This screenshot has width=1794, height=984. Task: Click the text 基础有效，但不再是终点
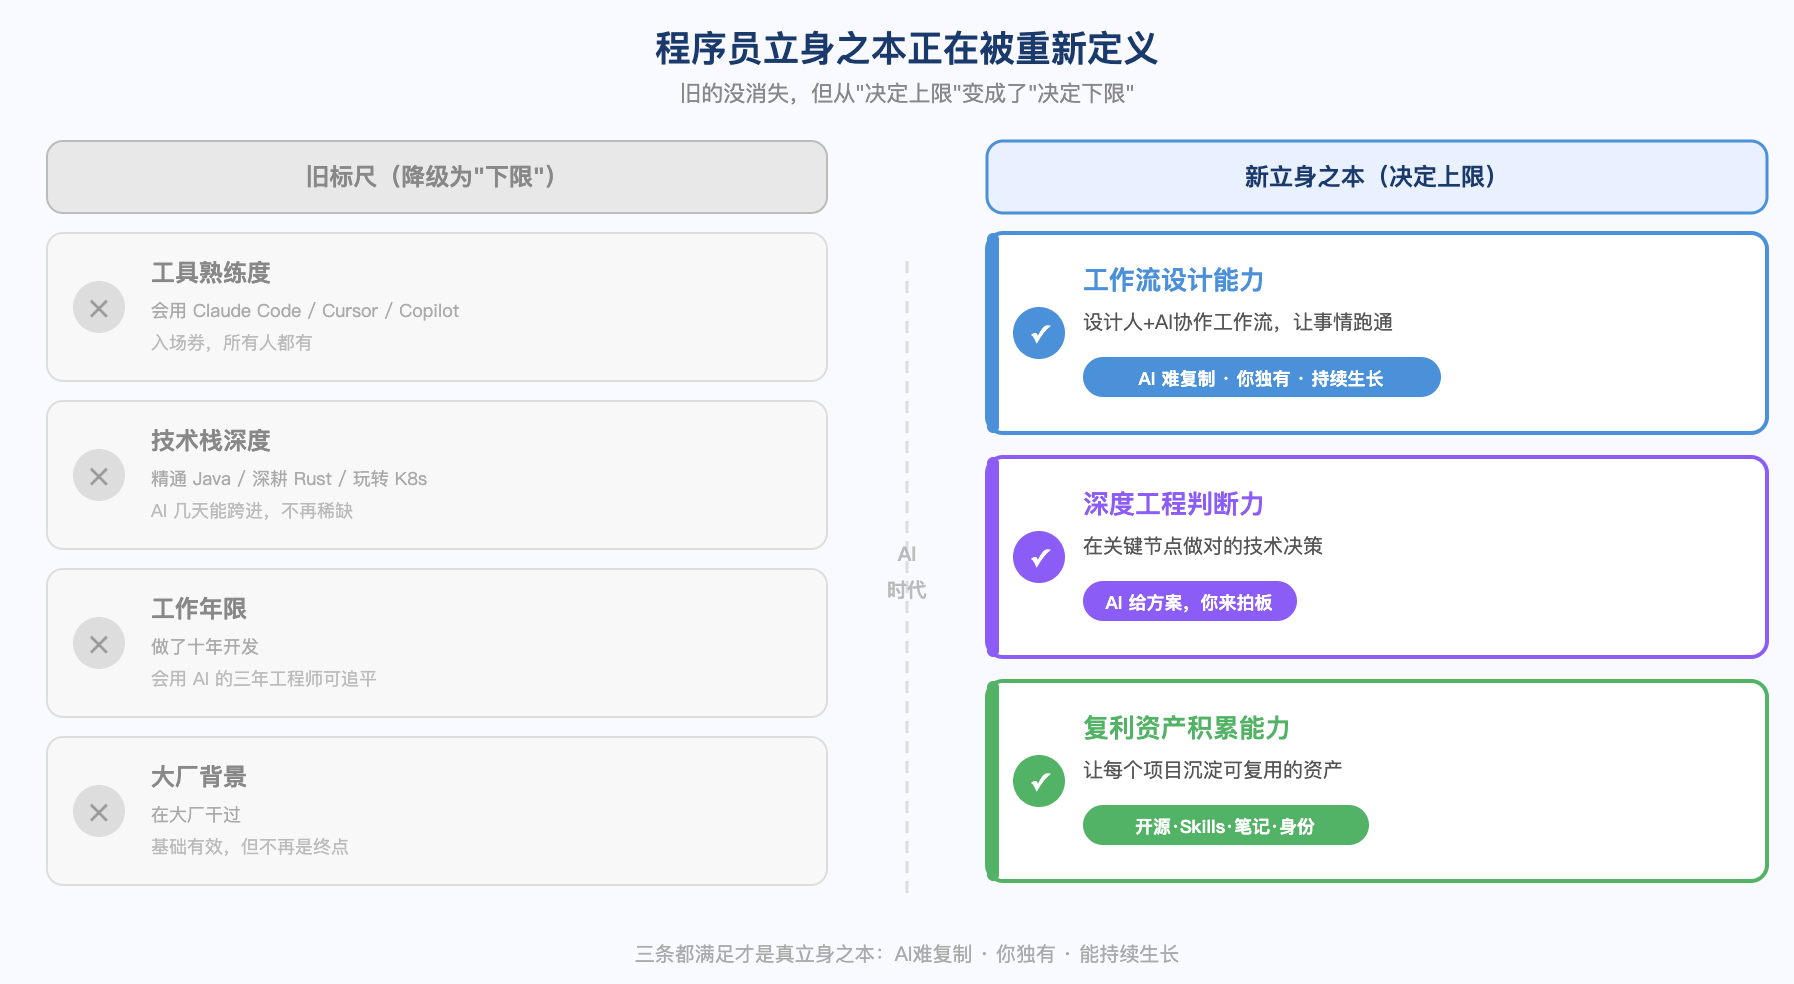(x=250, y=847)
